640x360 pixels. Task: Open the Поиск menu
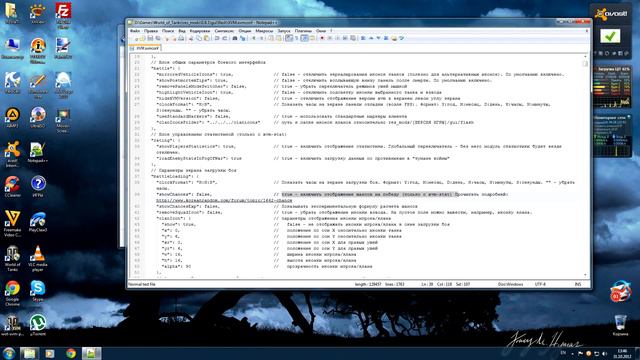[x=168, y=31]
